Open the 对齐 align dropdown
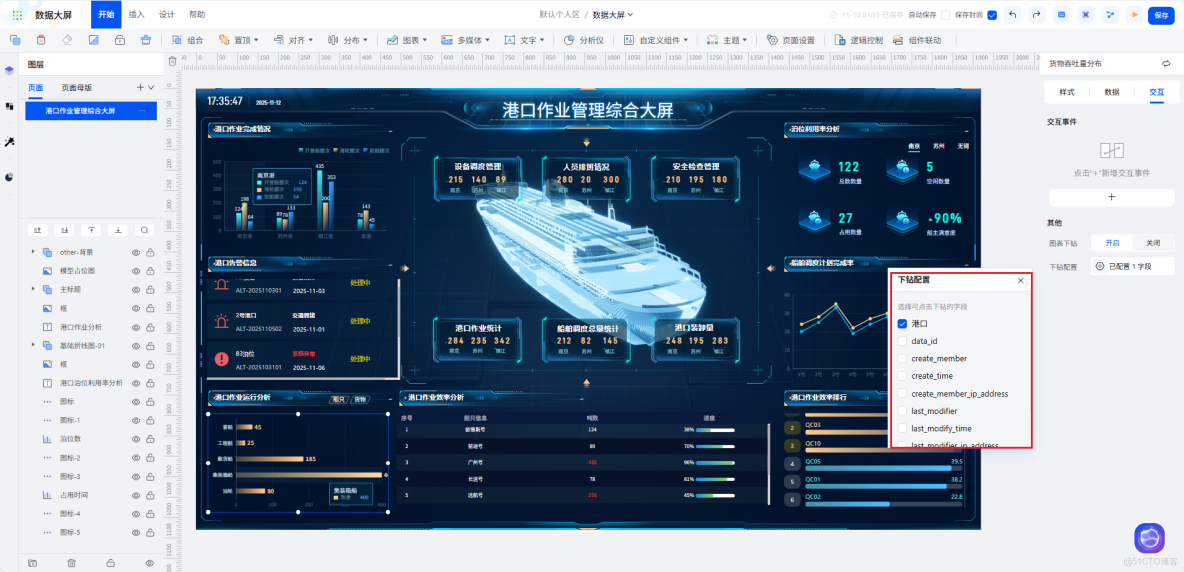 (x=292, y=40)
